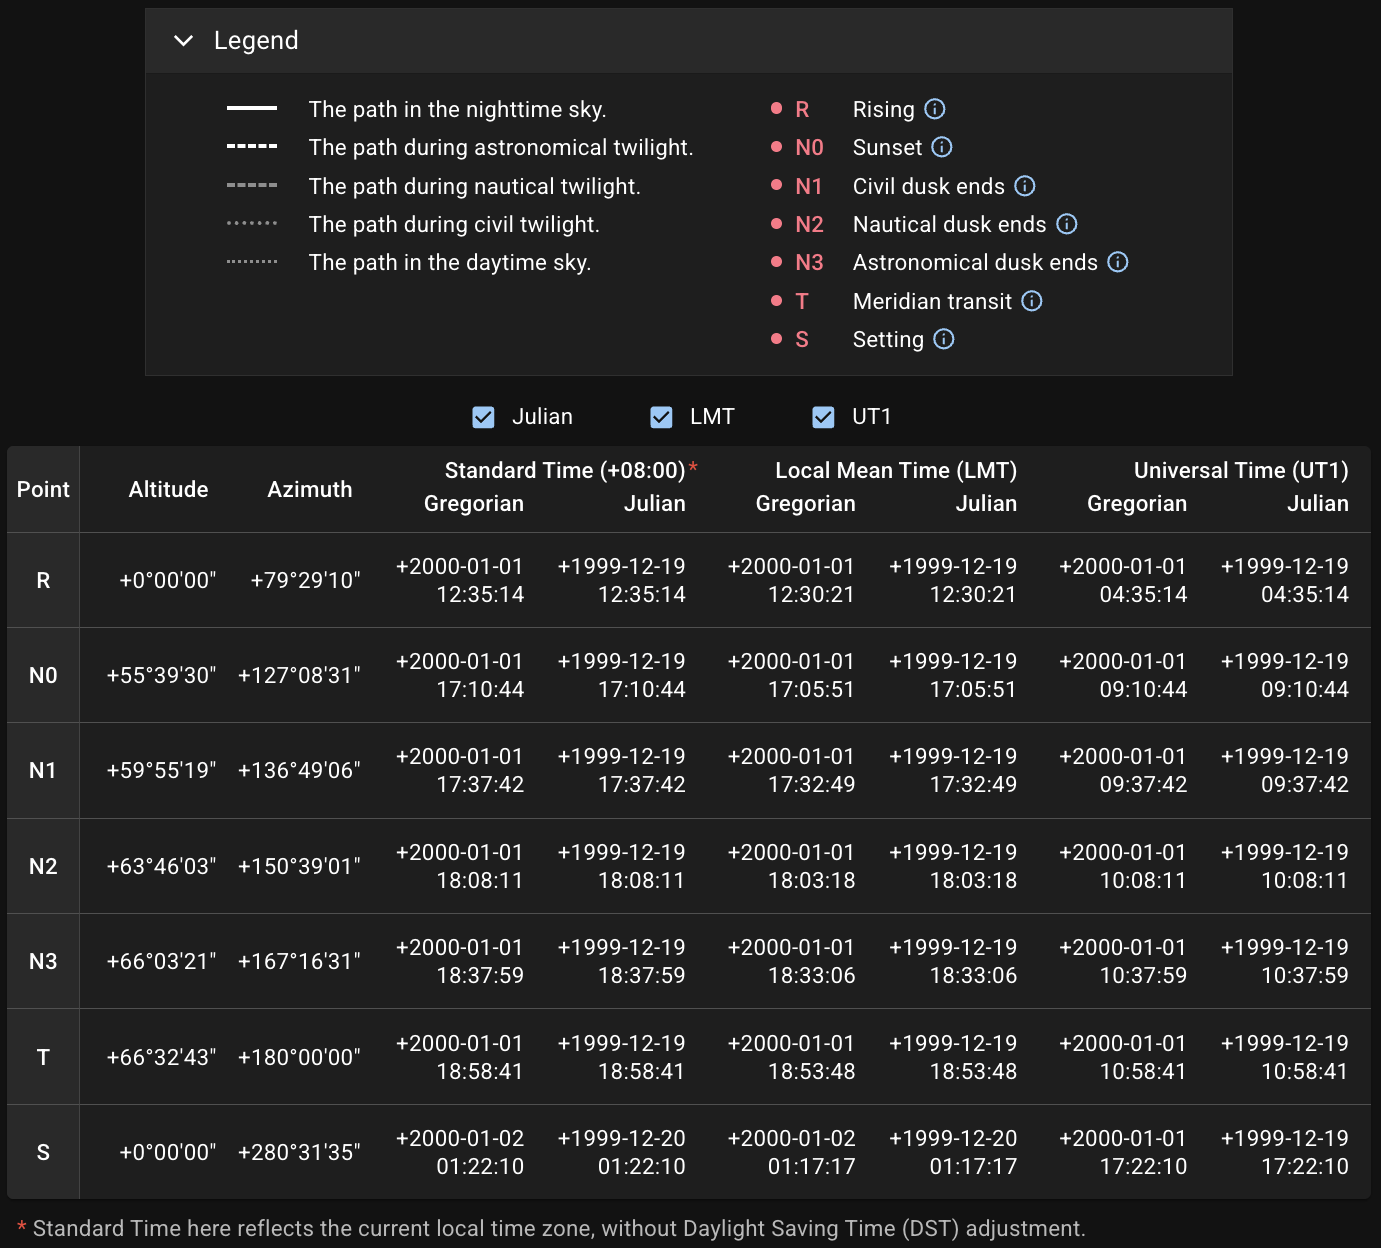Screen dimensions: 1381x1248
Task: Click the Legend header title
Action: click(x=256, y=41)
